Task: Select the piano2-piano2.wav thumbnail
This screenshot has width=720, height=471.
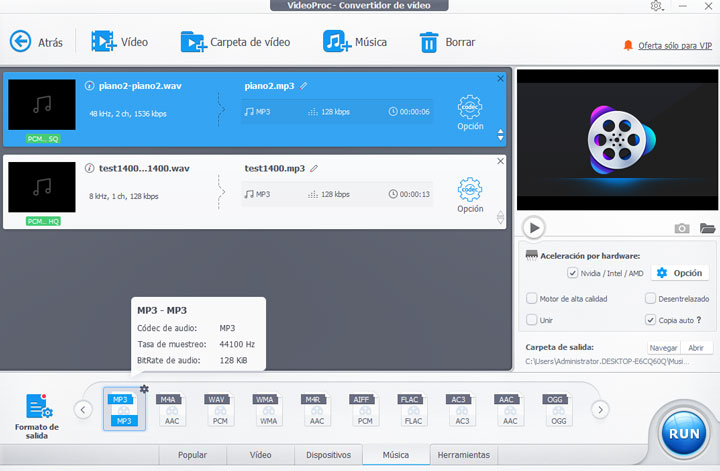Action: [x=42, y=105]
